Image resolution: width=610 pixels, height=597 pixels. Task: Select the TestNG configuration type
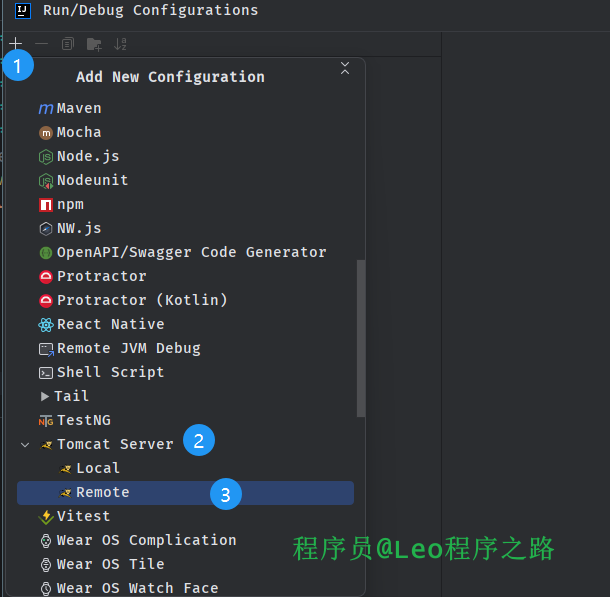[x=84, y=420]
